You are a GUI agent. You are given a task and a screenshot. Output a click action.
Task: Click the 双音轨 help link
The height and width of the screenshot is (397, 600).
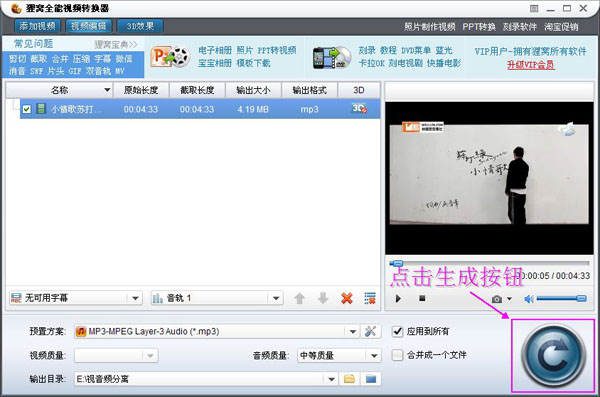click(x=98, y=71)
